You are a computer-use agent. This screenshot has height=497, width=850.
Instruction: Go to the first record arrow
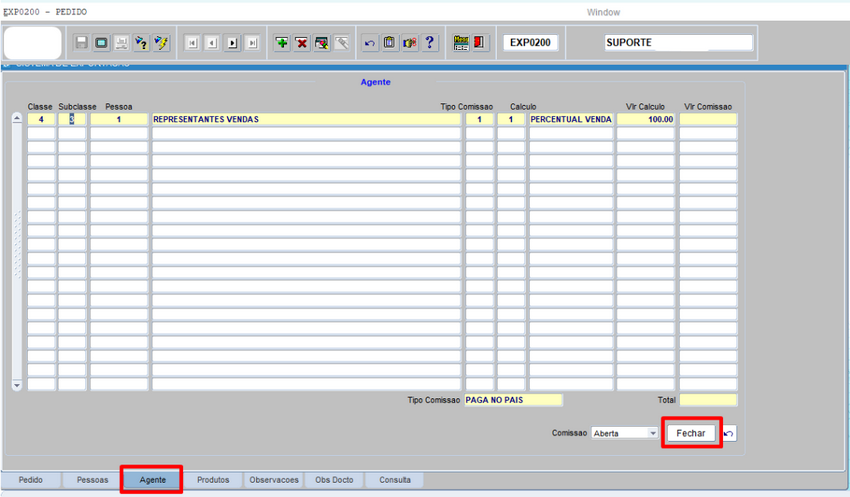tap(192, 43)
